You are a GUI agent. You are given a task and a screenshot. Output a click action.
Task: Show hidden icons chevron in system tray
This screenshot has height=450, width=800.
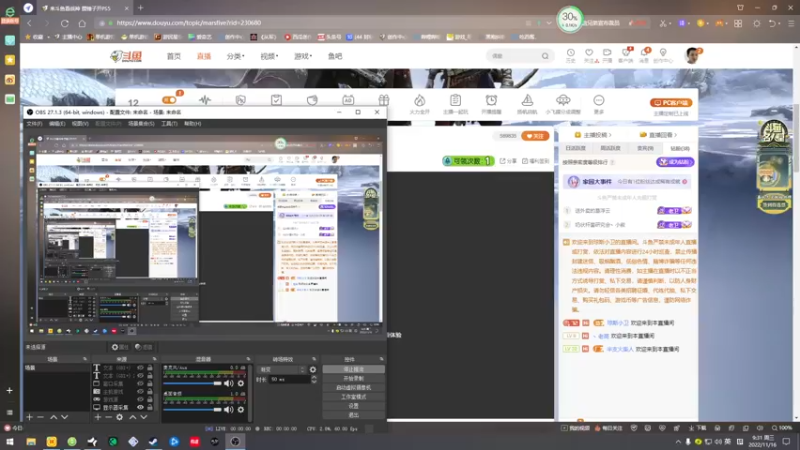point(678,442)
